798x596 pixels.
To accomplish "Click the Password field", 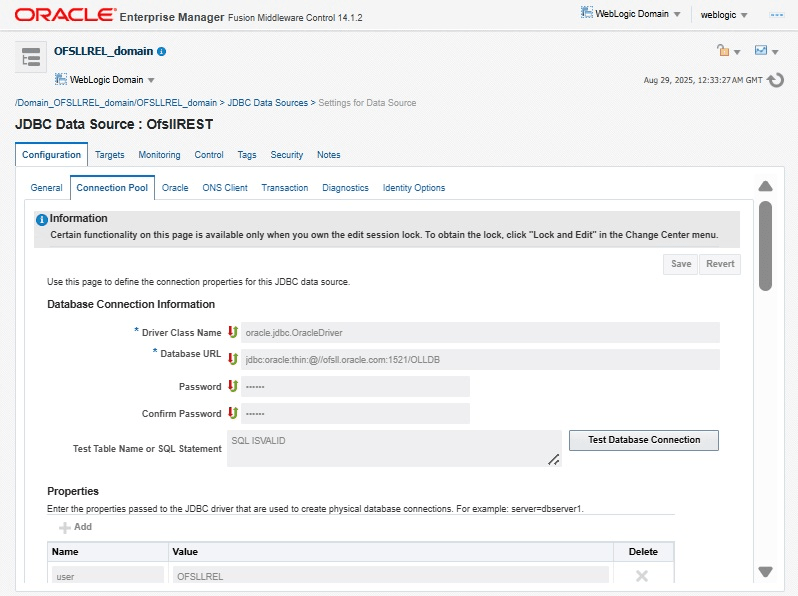I will [355, 386].
